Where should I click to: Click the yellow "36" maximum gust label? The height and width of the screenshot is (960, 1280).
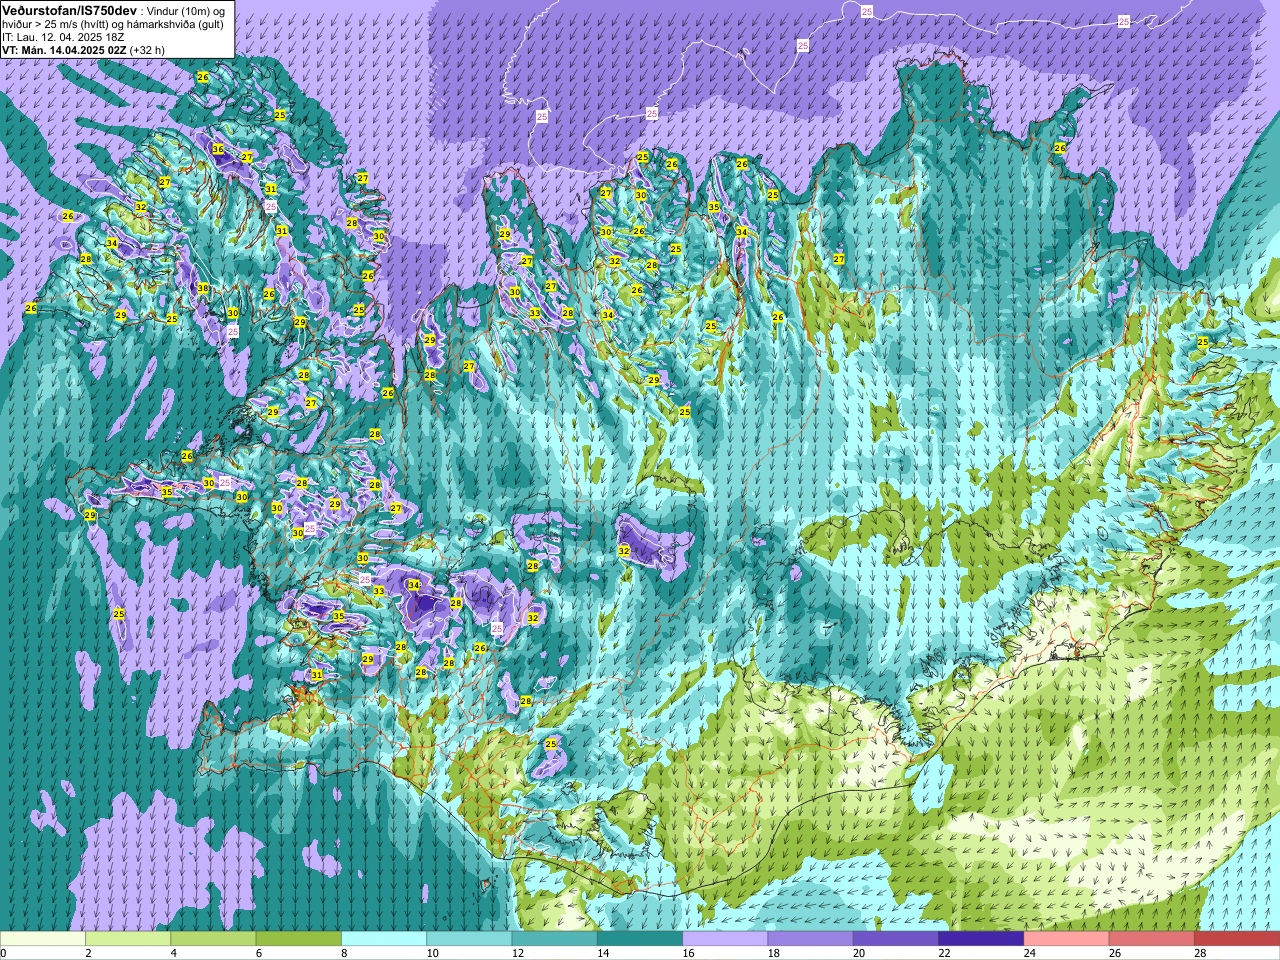coord(218,149)
